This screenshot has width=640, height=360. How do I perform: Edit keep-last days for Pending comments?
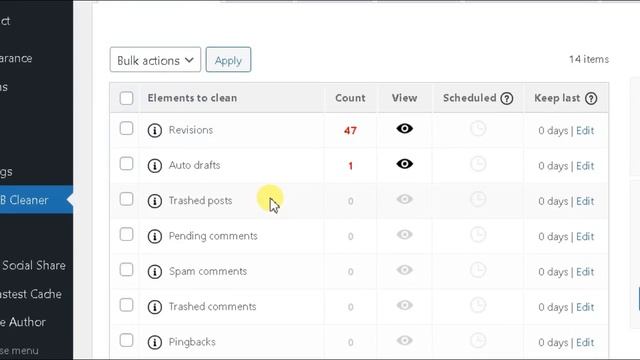point(585,236)
